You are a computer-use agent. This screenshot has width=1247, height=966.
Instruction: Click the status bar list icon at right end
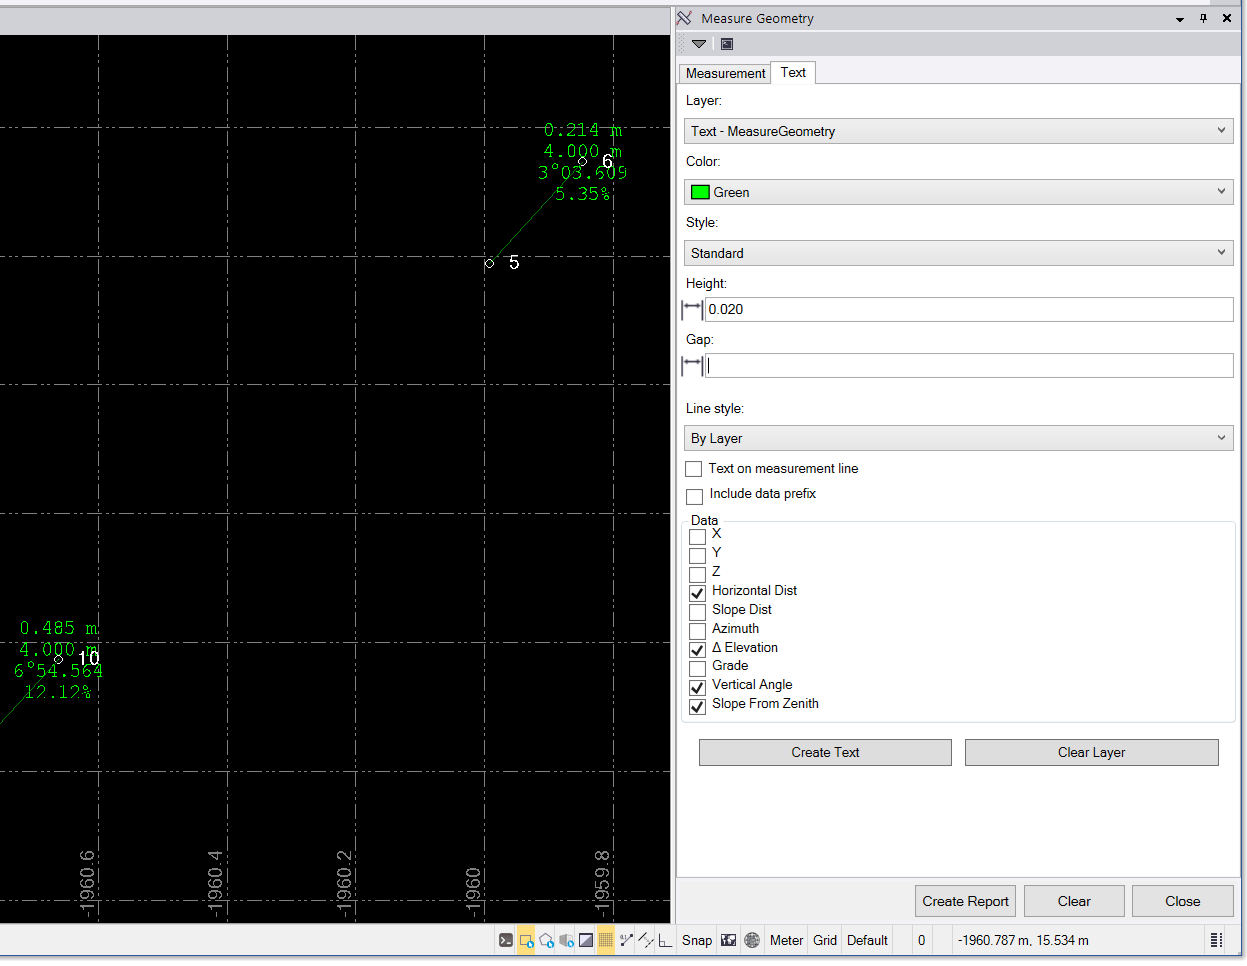[1216, 940]
